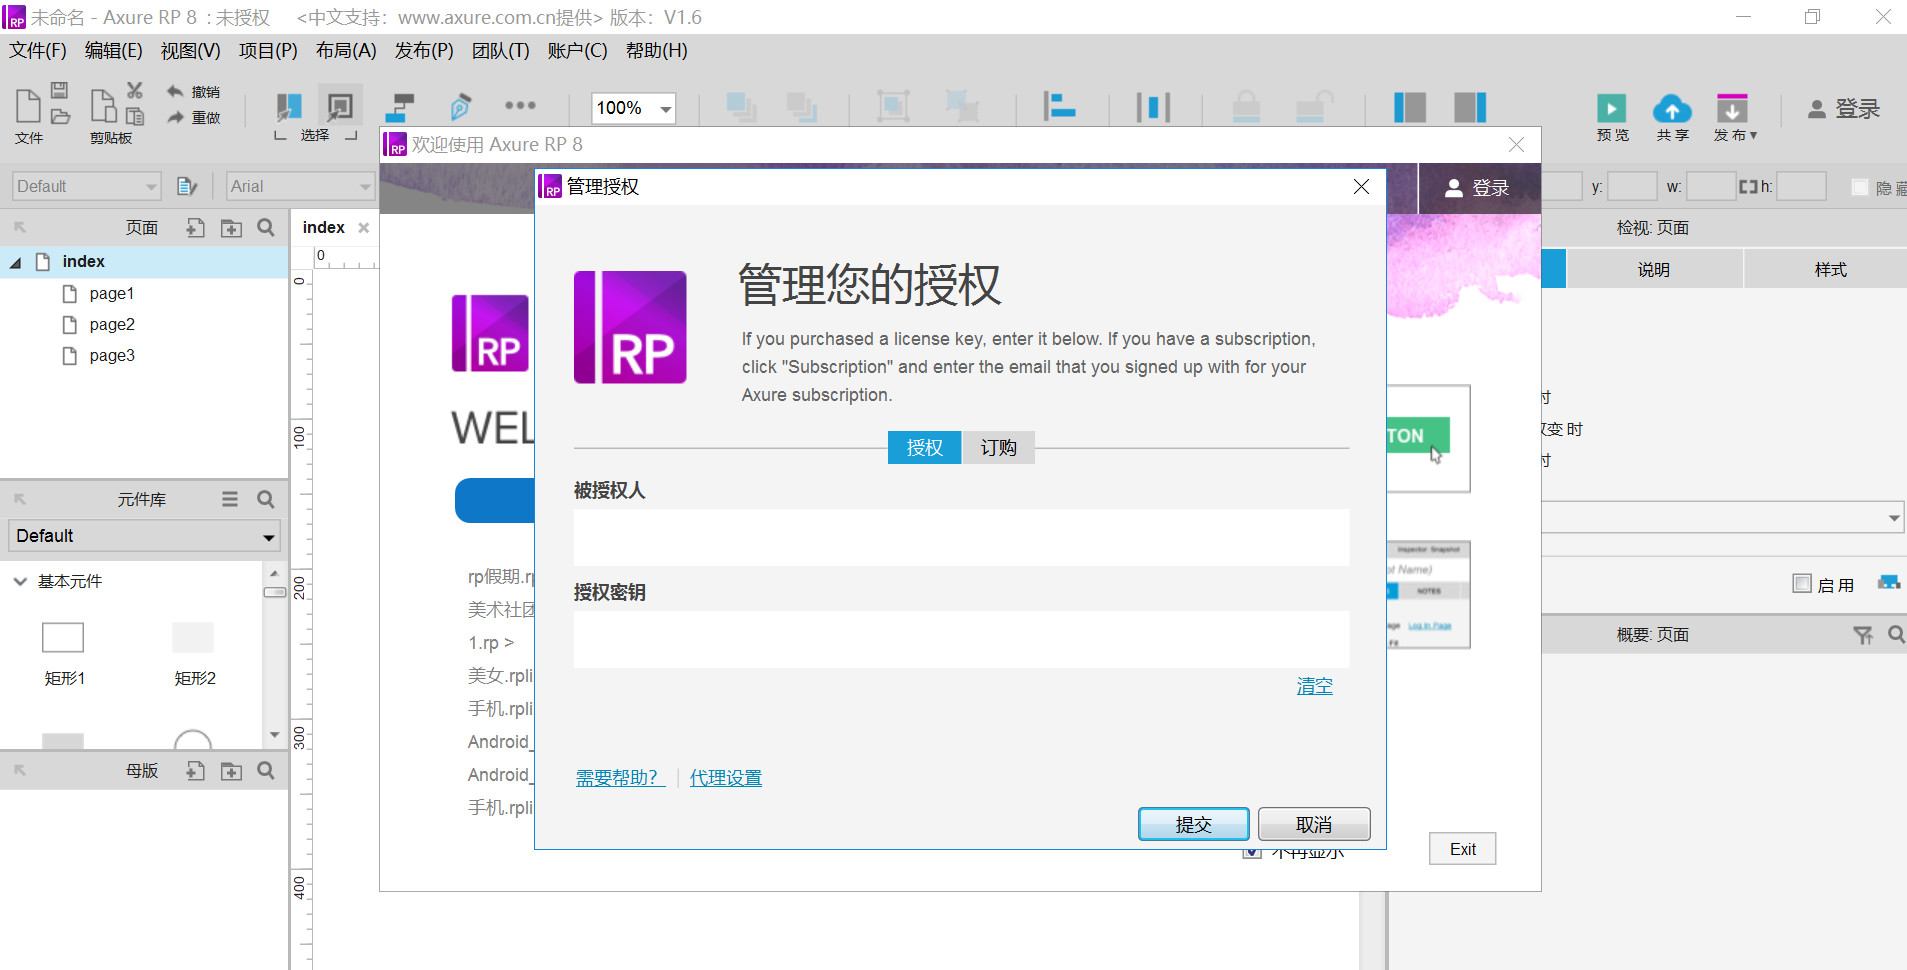Click the align left icon
Viewport: 1907px width, 970px height.
click(1059, 106)
